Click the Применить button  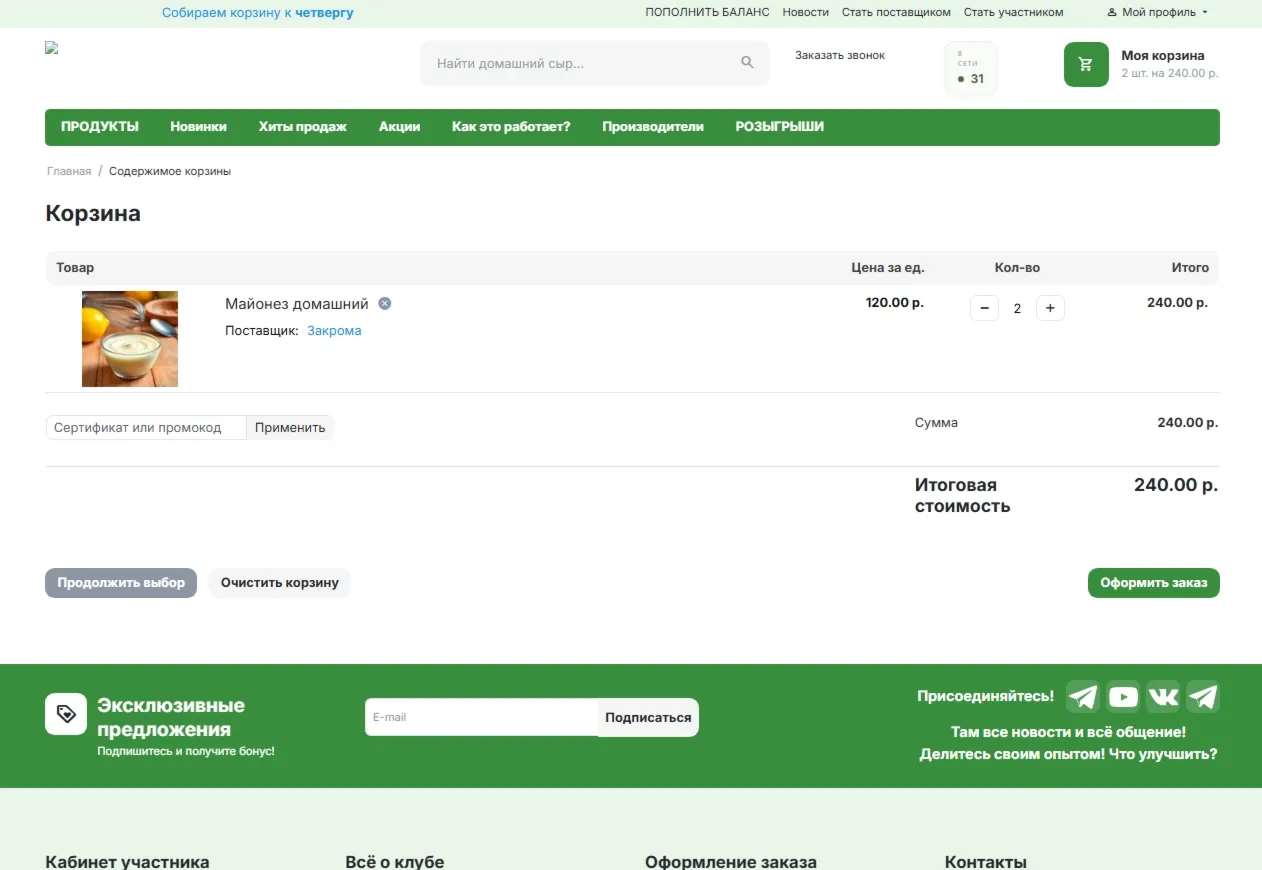(290, 427)
